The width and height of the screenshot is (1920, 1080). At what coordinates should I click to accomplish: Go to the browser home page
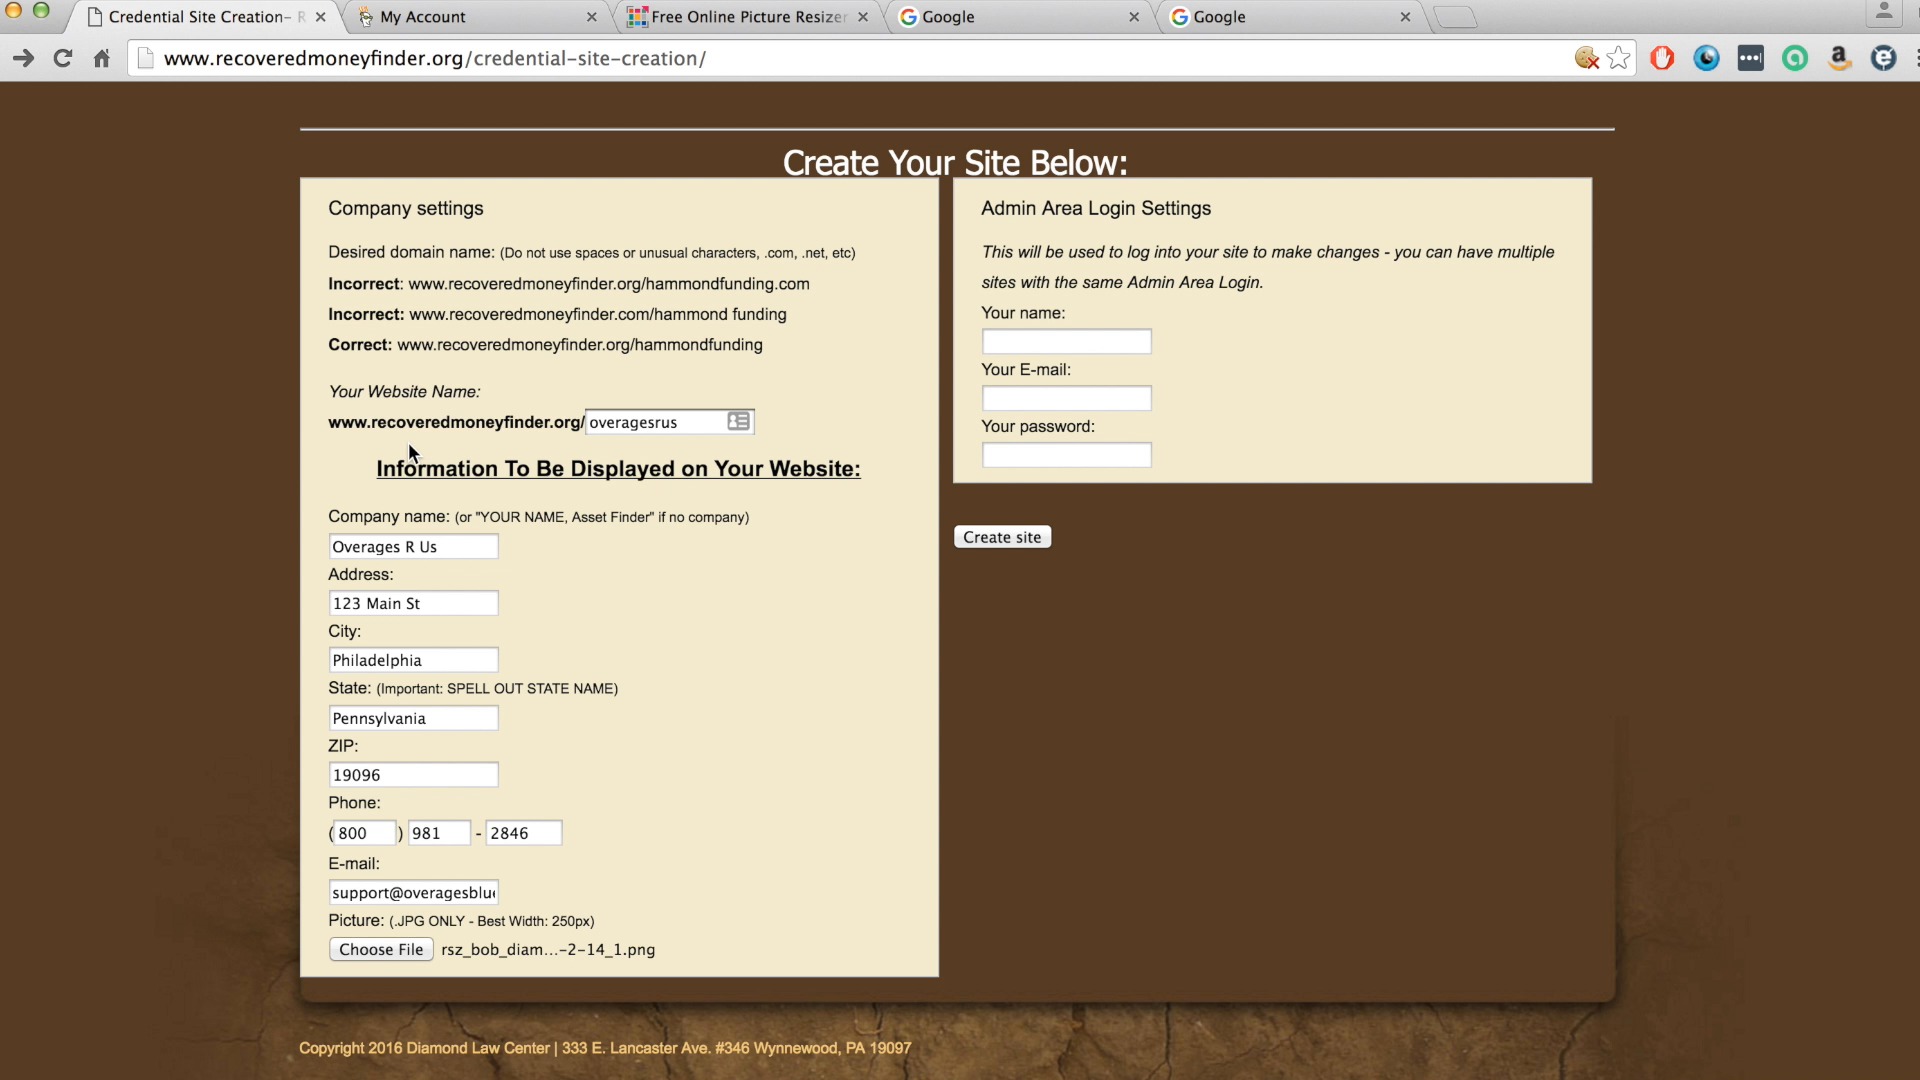(x=101, y=58)
